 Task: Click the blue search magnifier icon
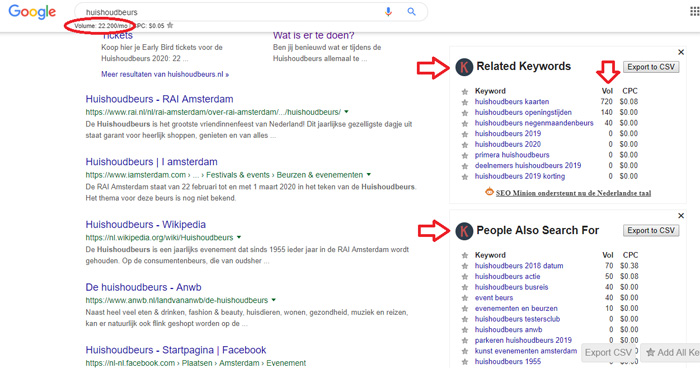point(411,12)
